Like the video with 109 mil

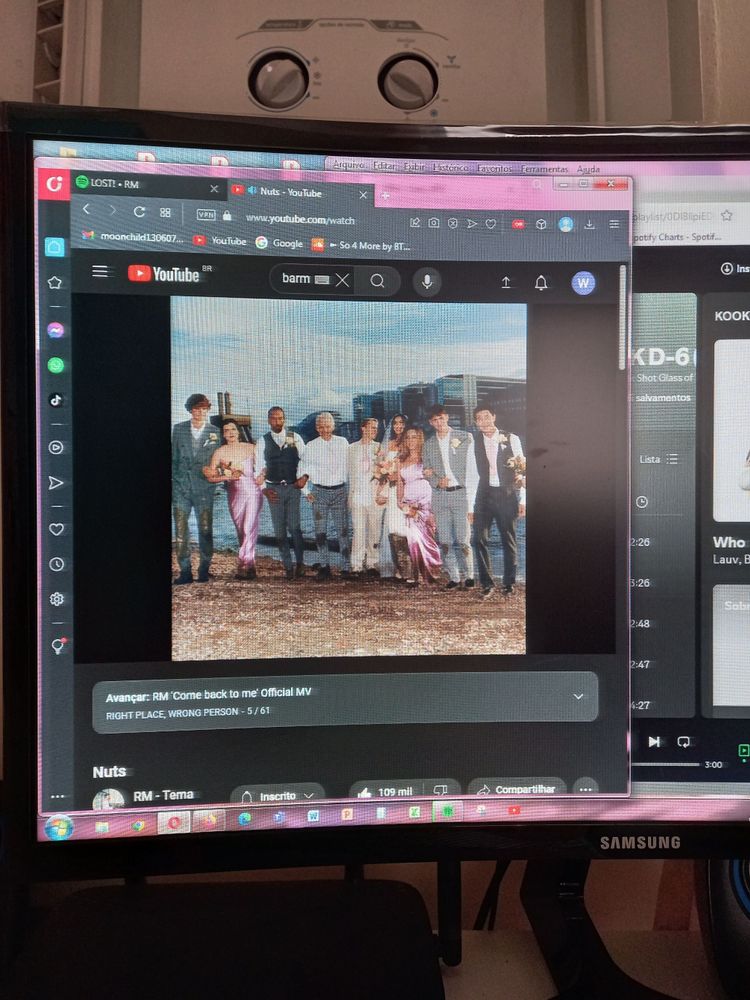pyautogui.click(x=386, y=791)
